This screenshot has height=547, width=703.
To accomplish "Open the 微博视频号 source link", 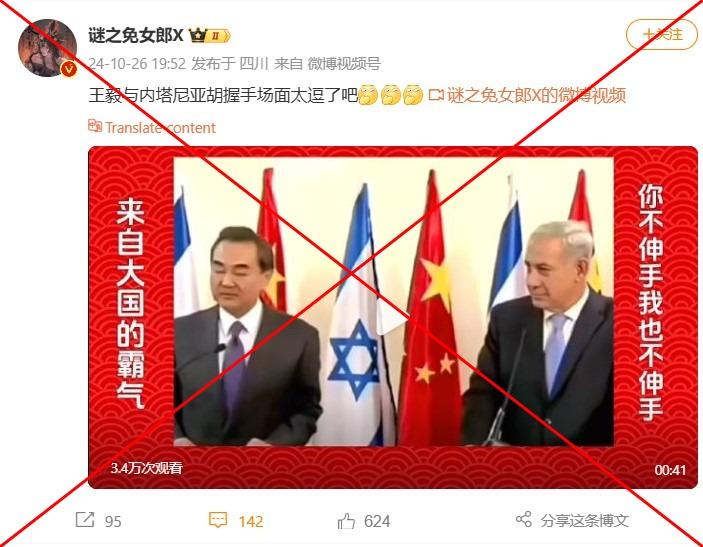I will [x=344, y=64].
